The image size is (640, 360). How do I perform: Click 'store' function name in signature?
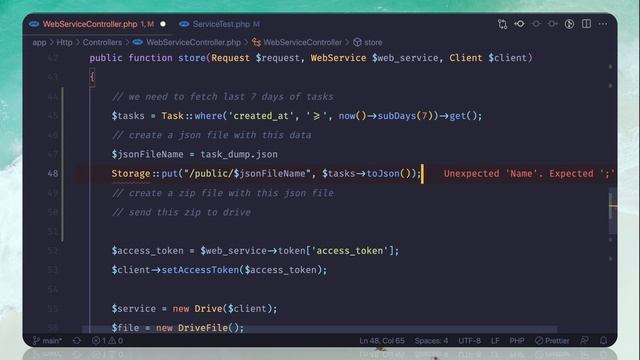(x=192, y=58)
